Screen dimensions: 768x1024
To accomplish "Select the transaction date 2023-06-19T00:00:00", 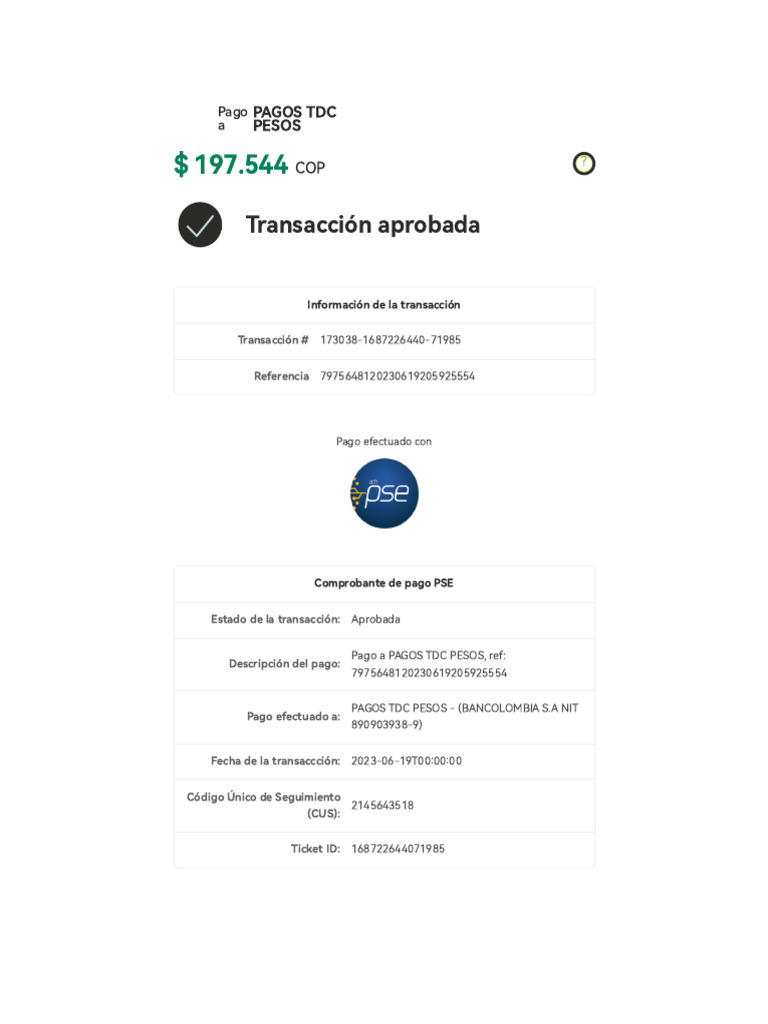I will (406, 761).
